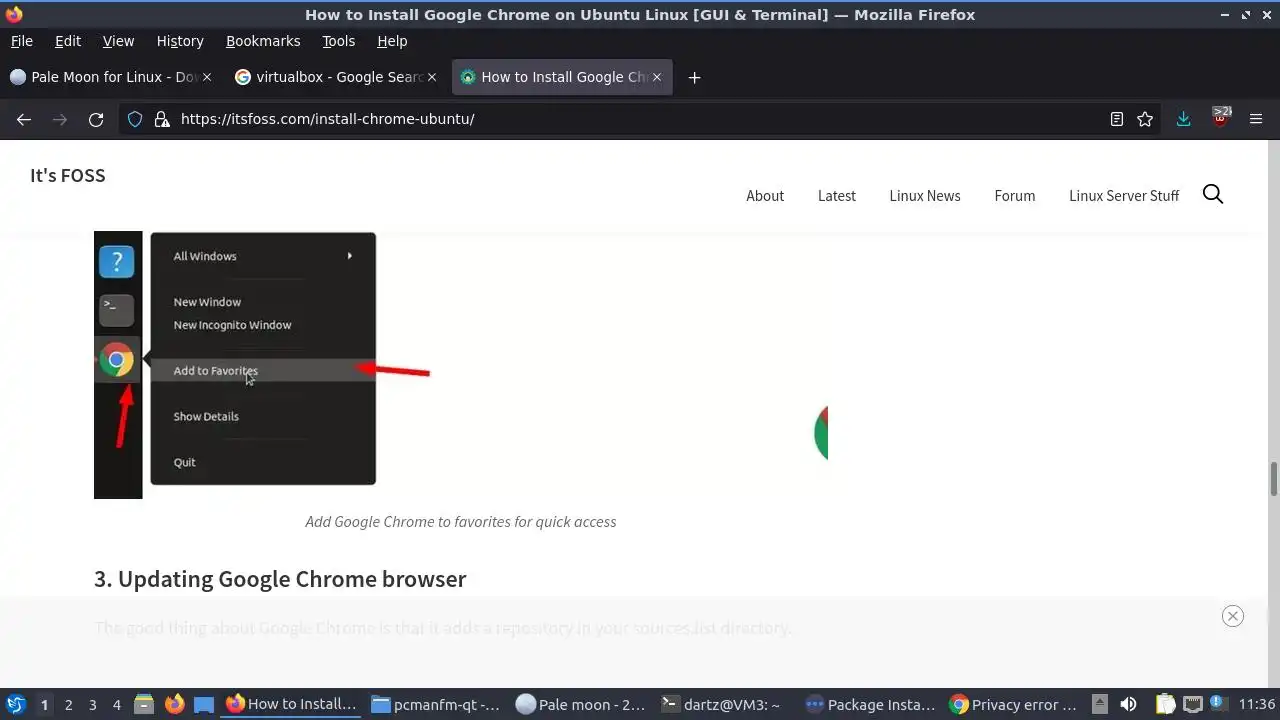This screenshot has width=1280, height=720.
Task: Switch to workspace 4
Action: click(x=116, y=705)
